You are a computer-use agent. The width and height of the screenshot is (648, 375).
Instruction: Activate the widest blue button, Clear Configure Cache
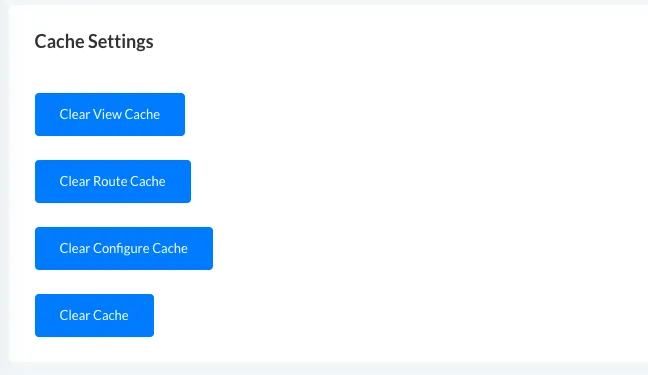click(124, 248)
